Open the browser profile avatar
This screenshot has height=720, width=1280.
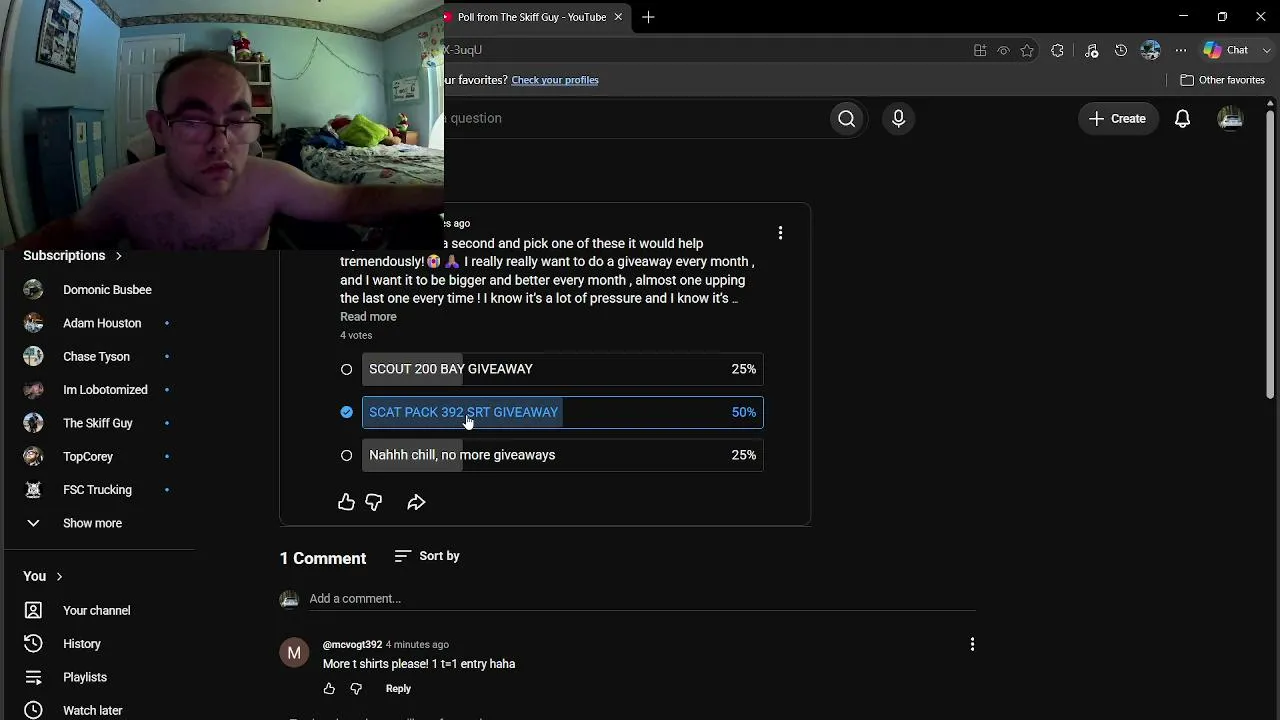(x=1151, y=50)
